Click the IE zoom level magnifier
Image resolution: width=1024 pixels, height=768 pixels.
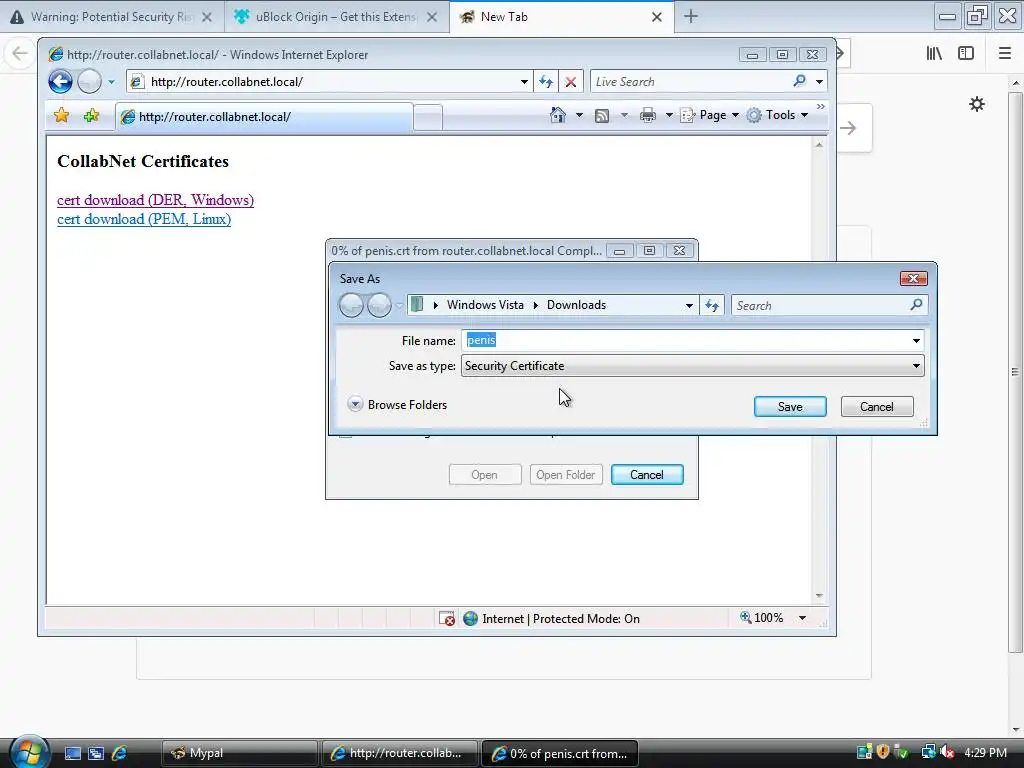coord(745,617)
